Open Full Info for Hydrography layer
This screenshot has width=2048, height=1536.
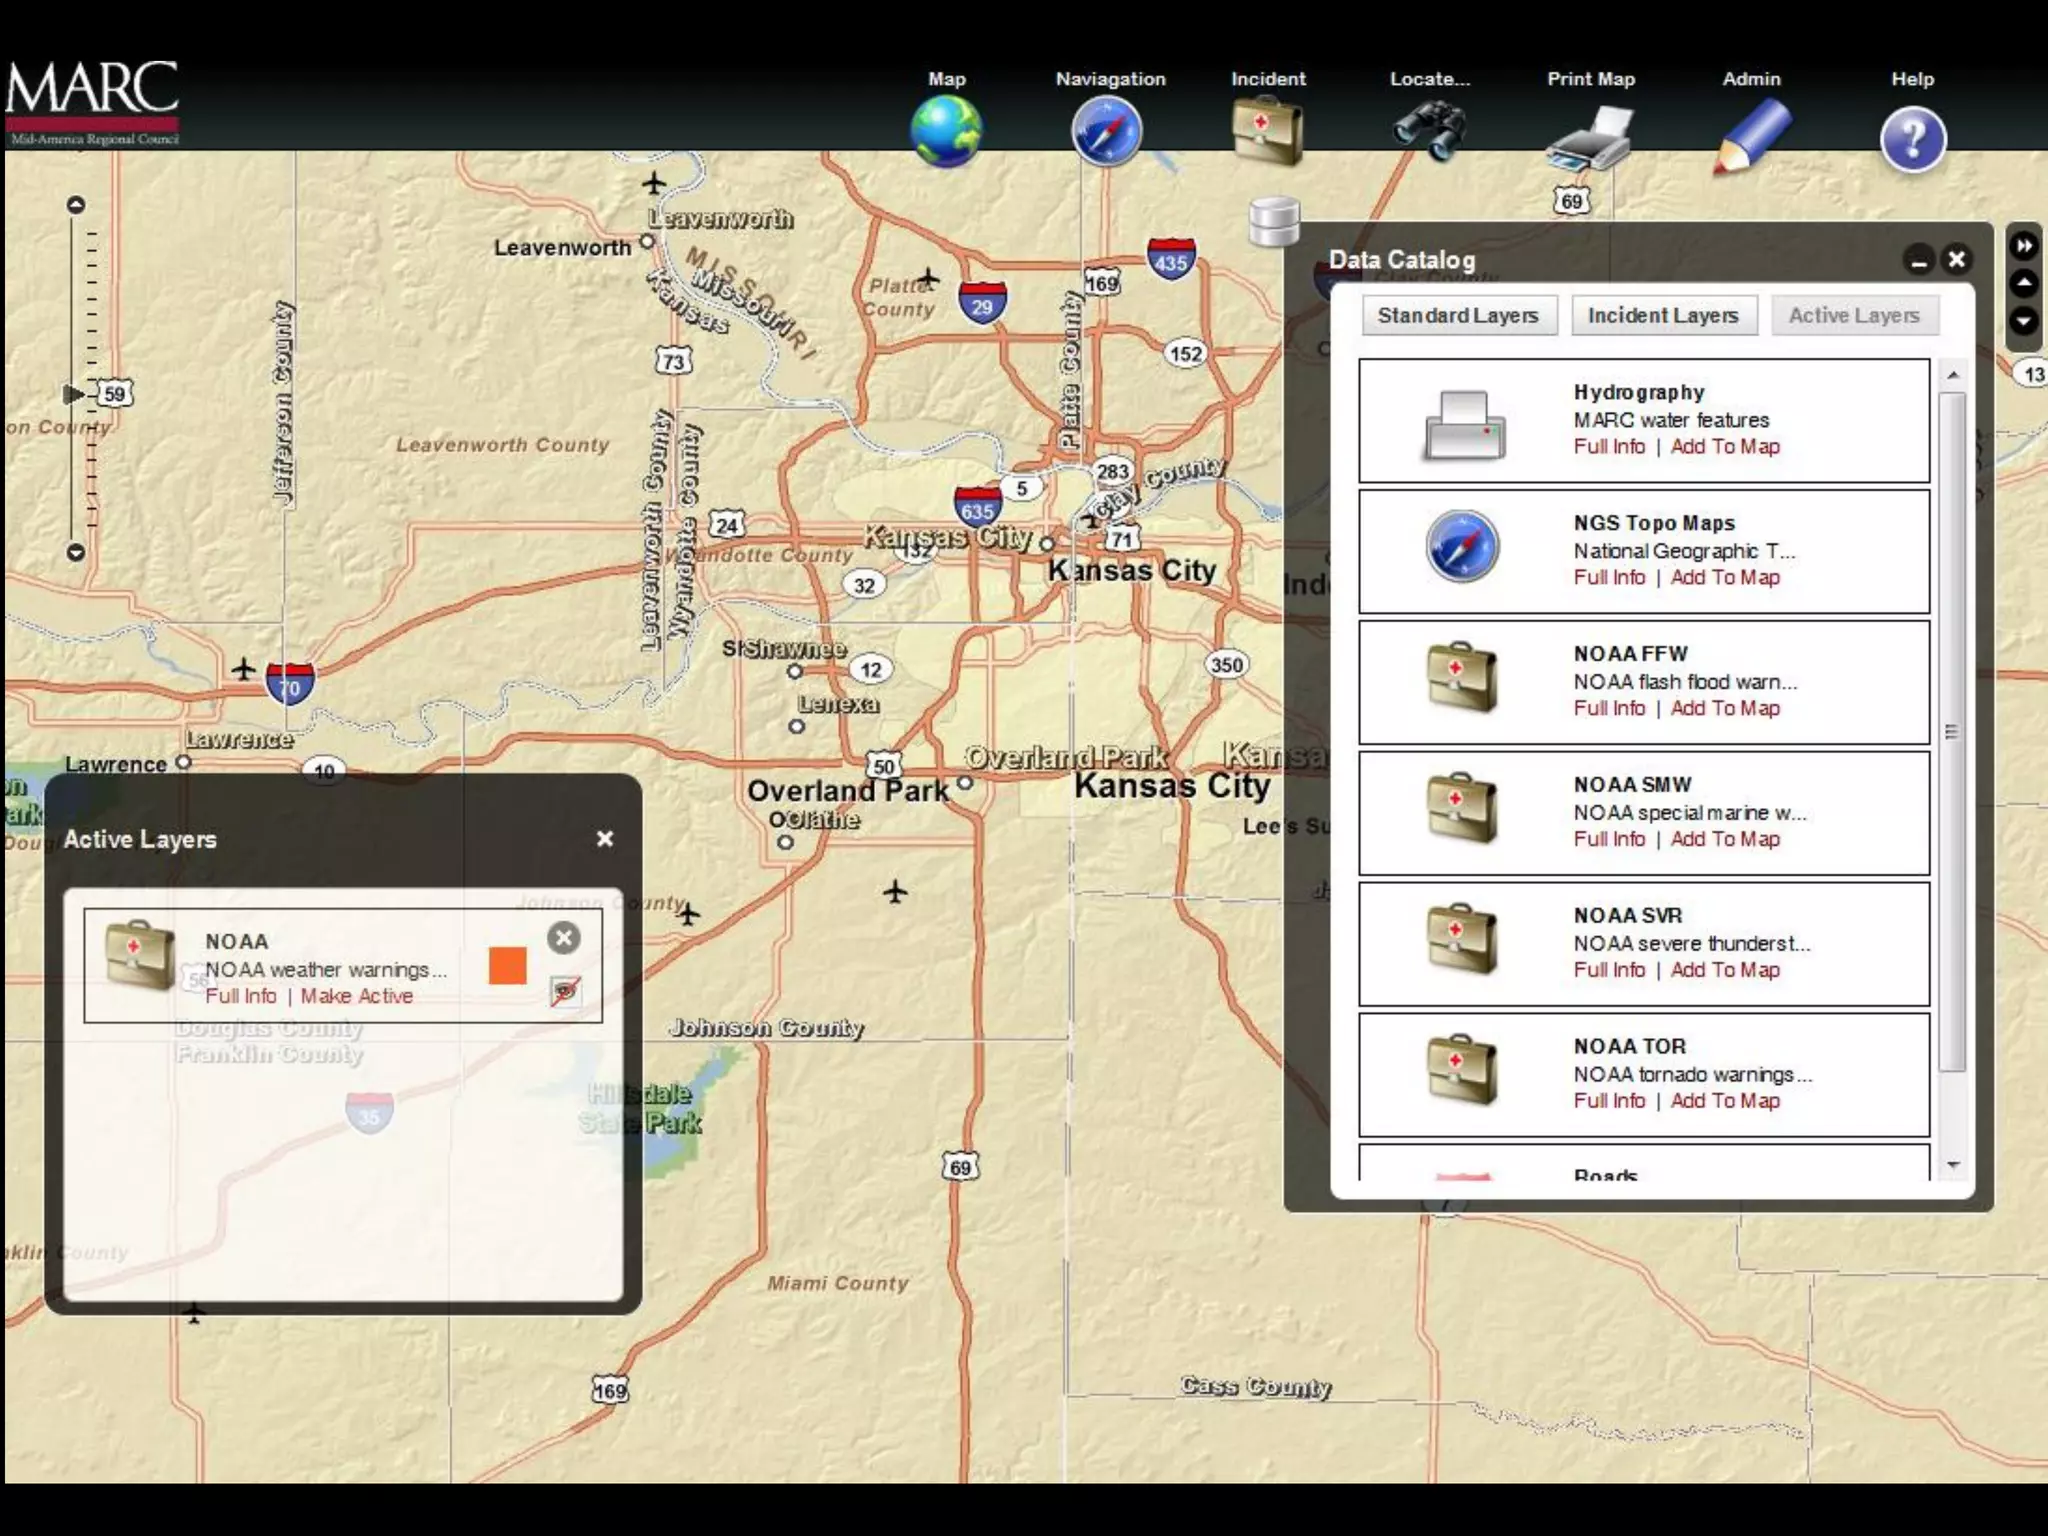coord(1609,447)
